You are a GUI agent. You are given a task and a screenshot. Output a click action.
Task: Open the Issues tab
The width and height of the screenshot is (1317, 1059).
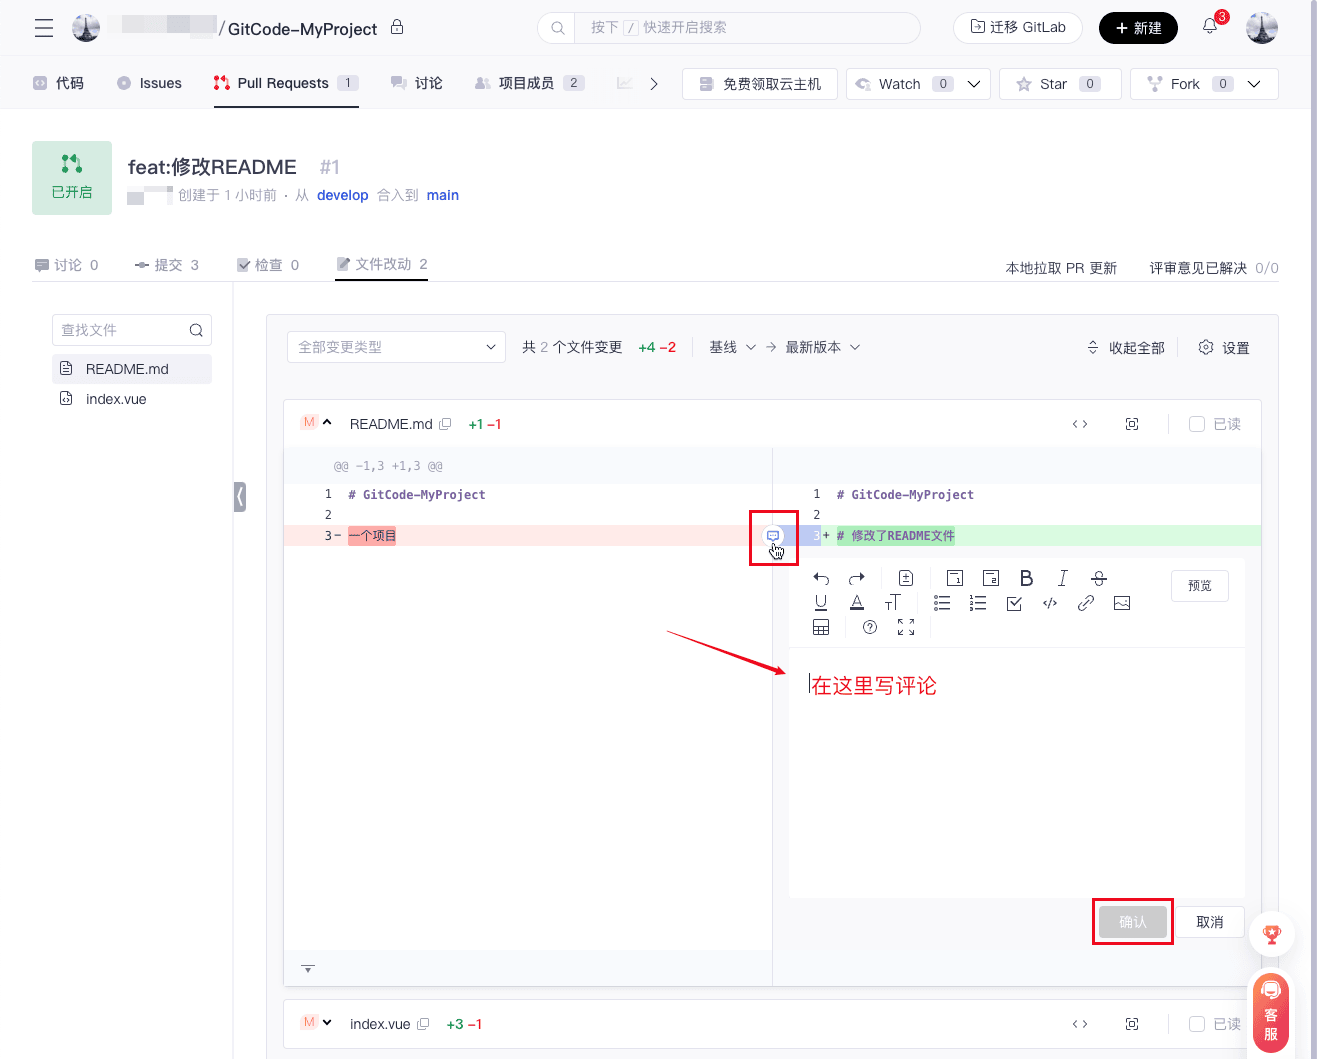tap(150, 83)
